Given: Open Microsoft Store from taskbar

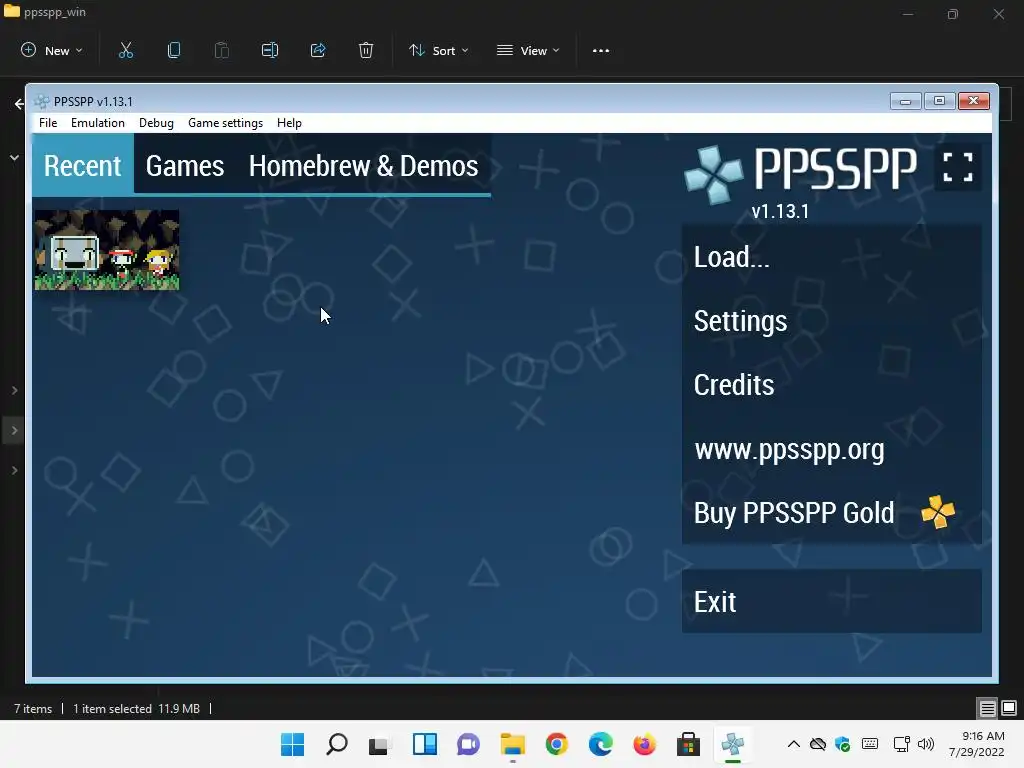Looking at the screenshot, I should click(688, 744).
